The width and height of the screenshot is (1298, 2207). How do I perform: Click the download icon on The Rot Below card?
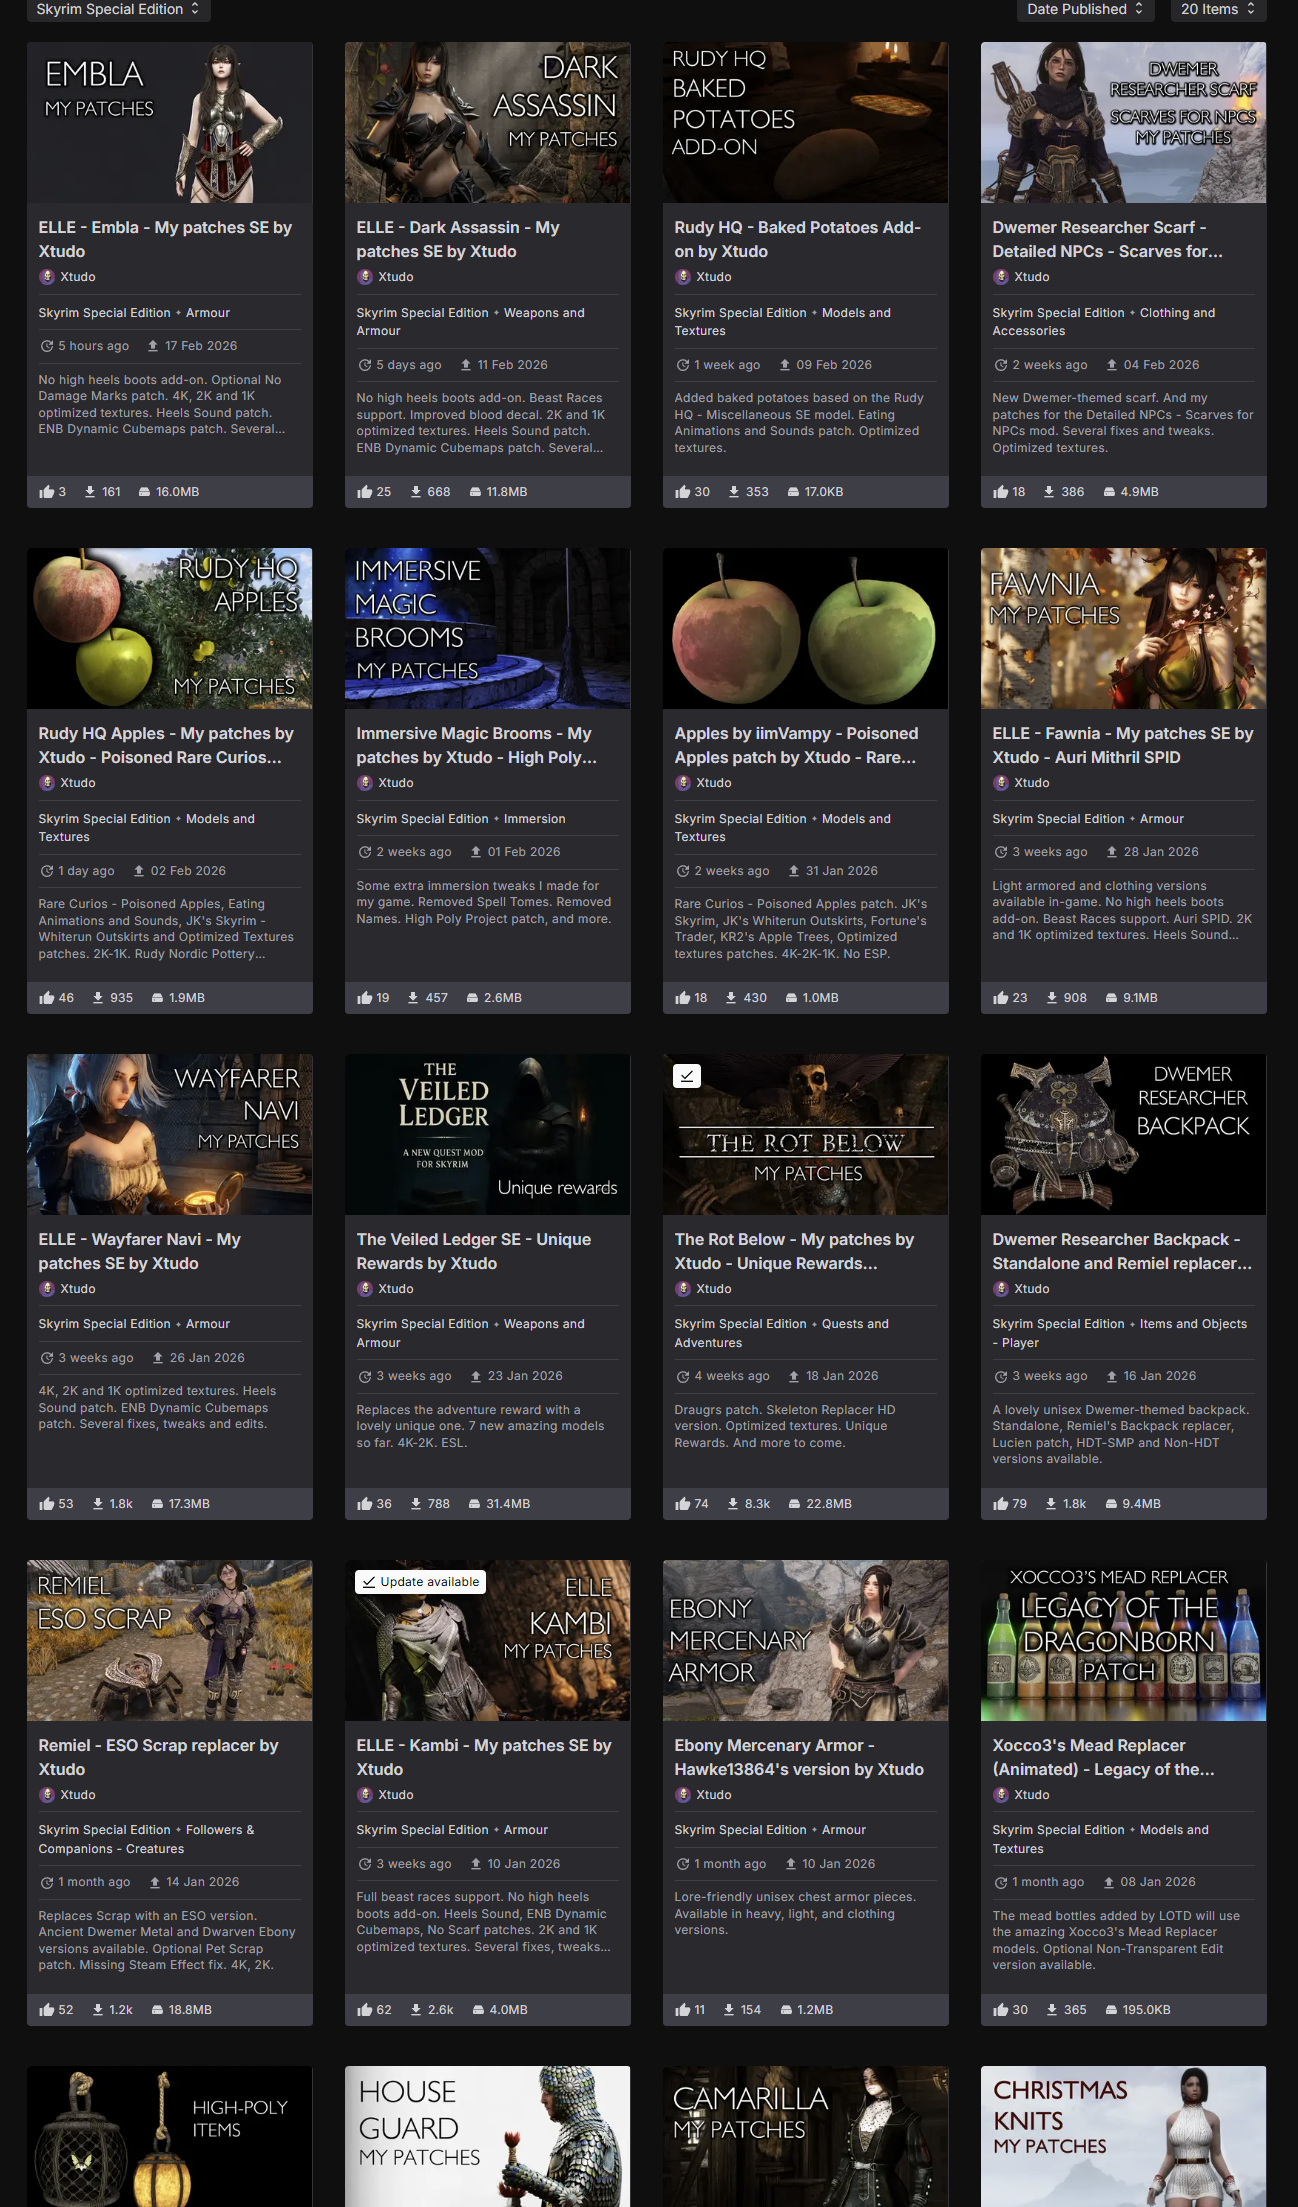(x=733, y=1504)
